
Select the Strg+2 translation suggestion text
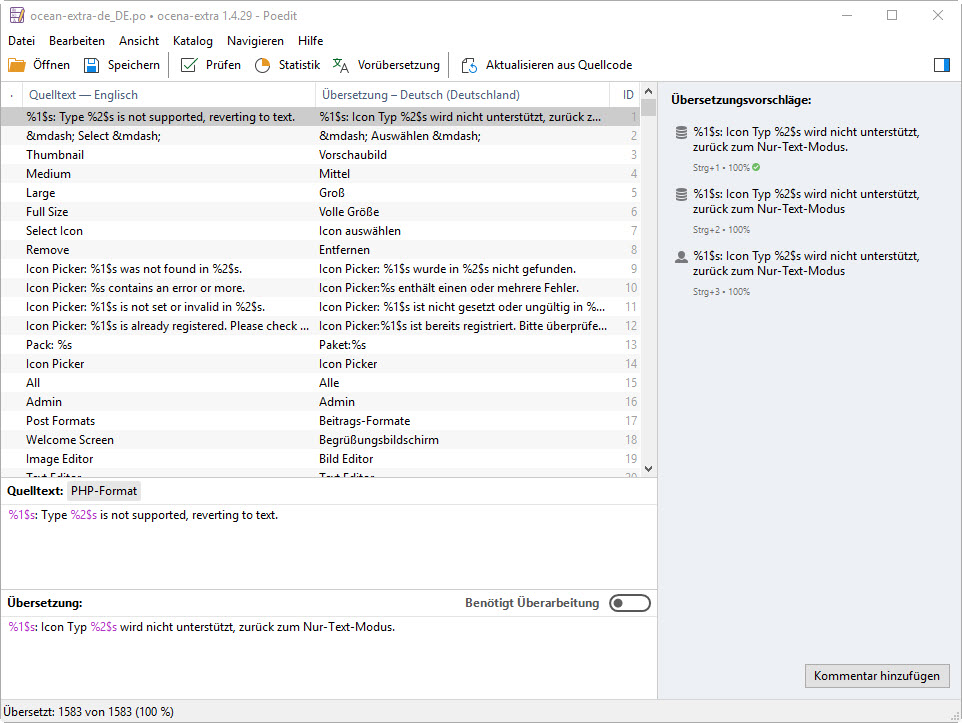(806, 201)
